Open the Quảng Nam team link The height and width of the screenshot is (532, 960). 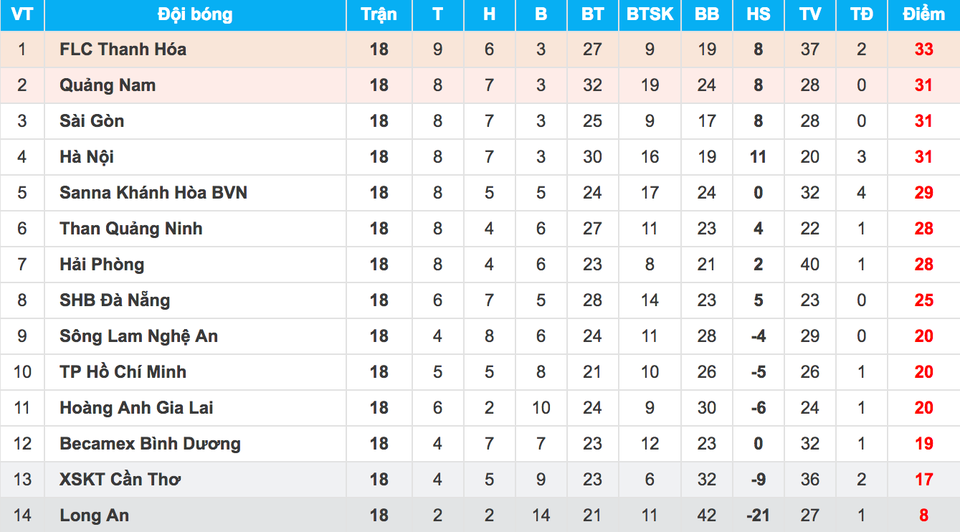point(107,85)
